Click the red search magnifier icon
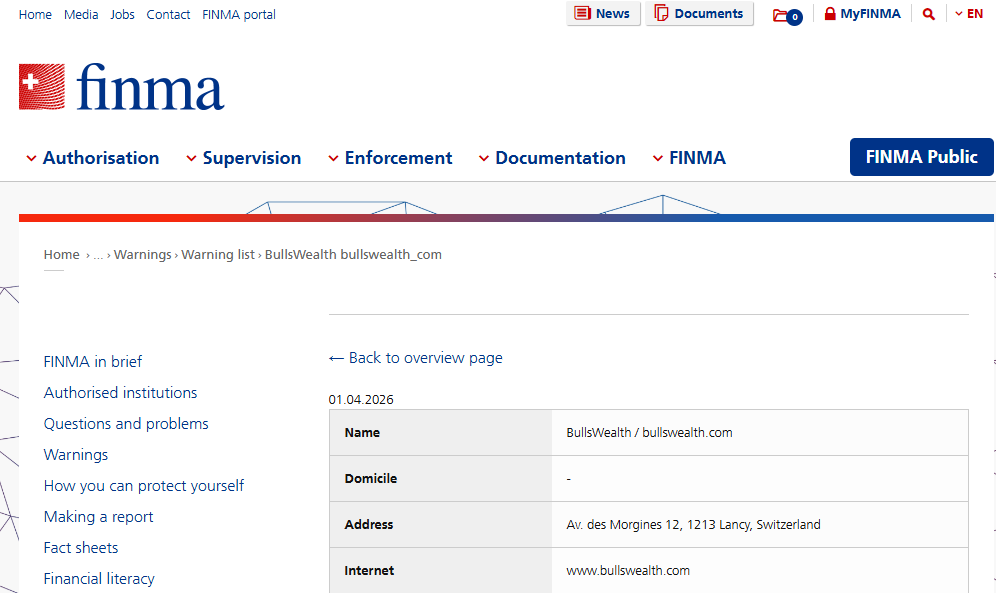Screen dimensions: 996x593 (929, 14)
